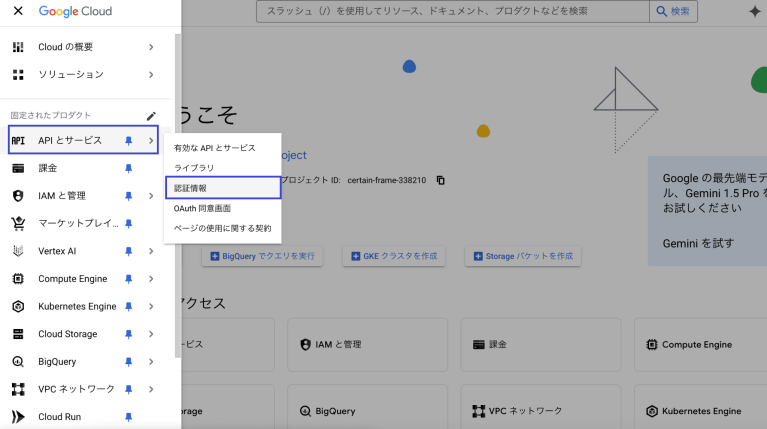
Task: Click the Gemini を試す link
Action: coord(698,243)
